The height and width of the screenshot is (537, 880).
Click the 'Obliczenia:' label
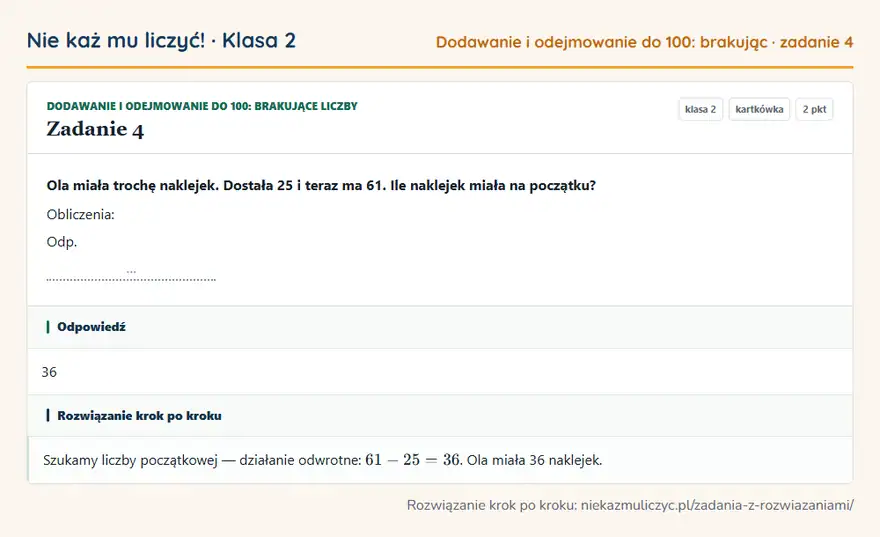point(80,214)
